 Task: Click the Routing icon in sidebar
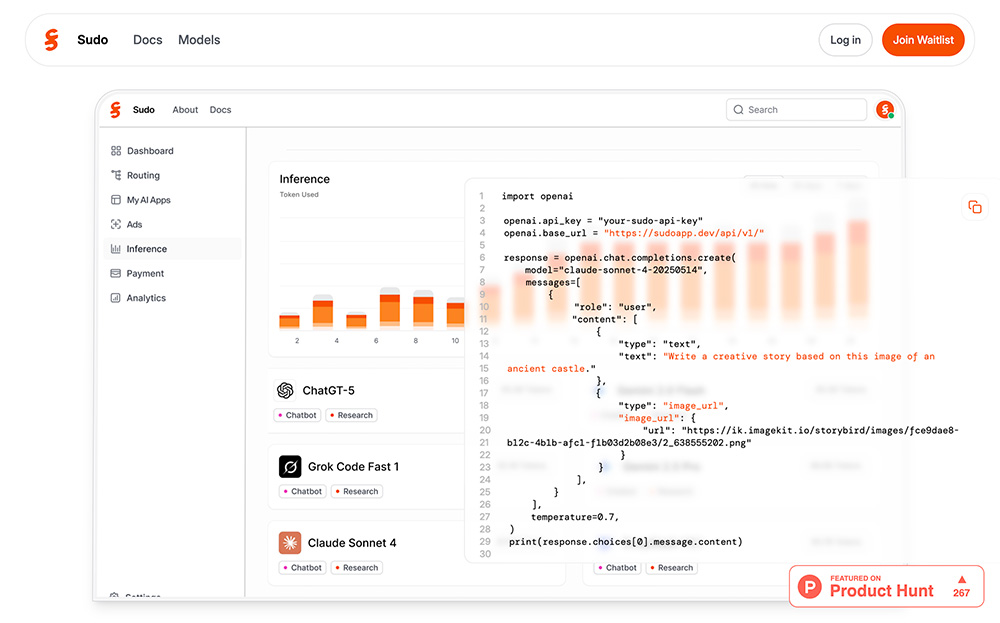coord(115,175)
